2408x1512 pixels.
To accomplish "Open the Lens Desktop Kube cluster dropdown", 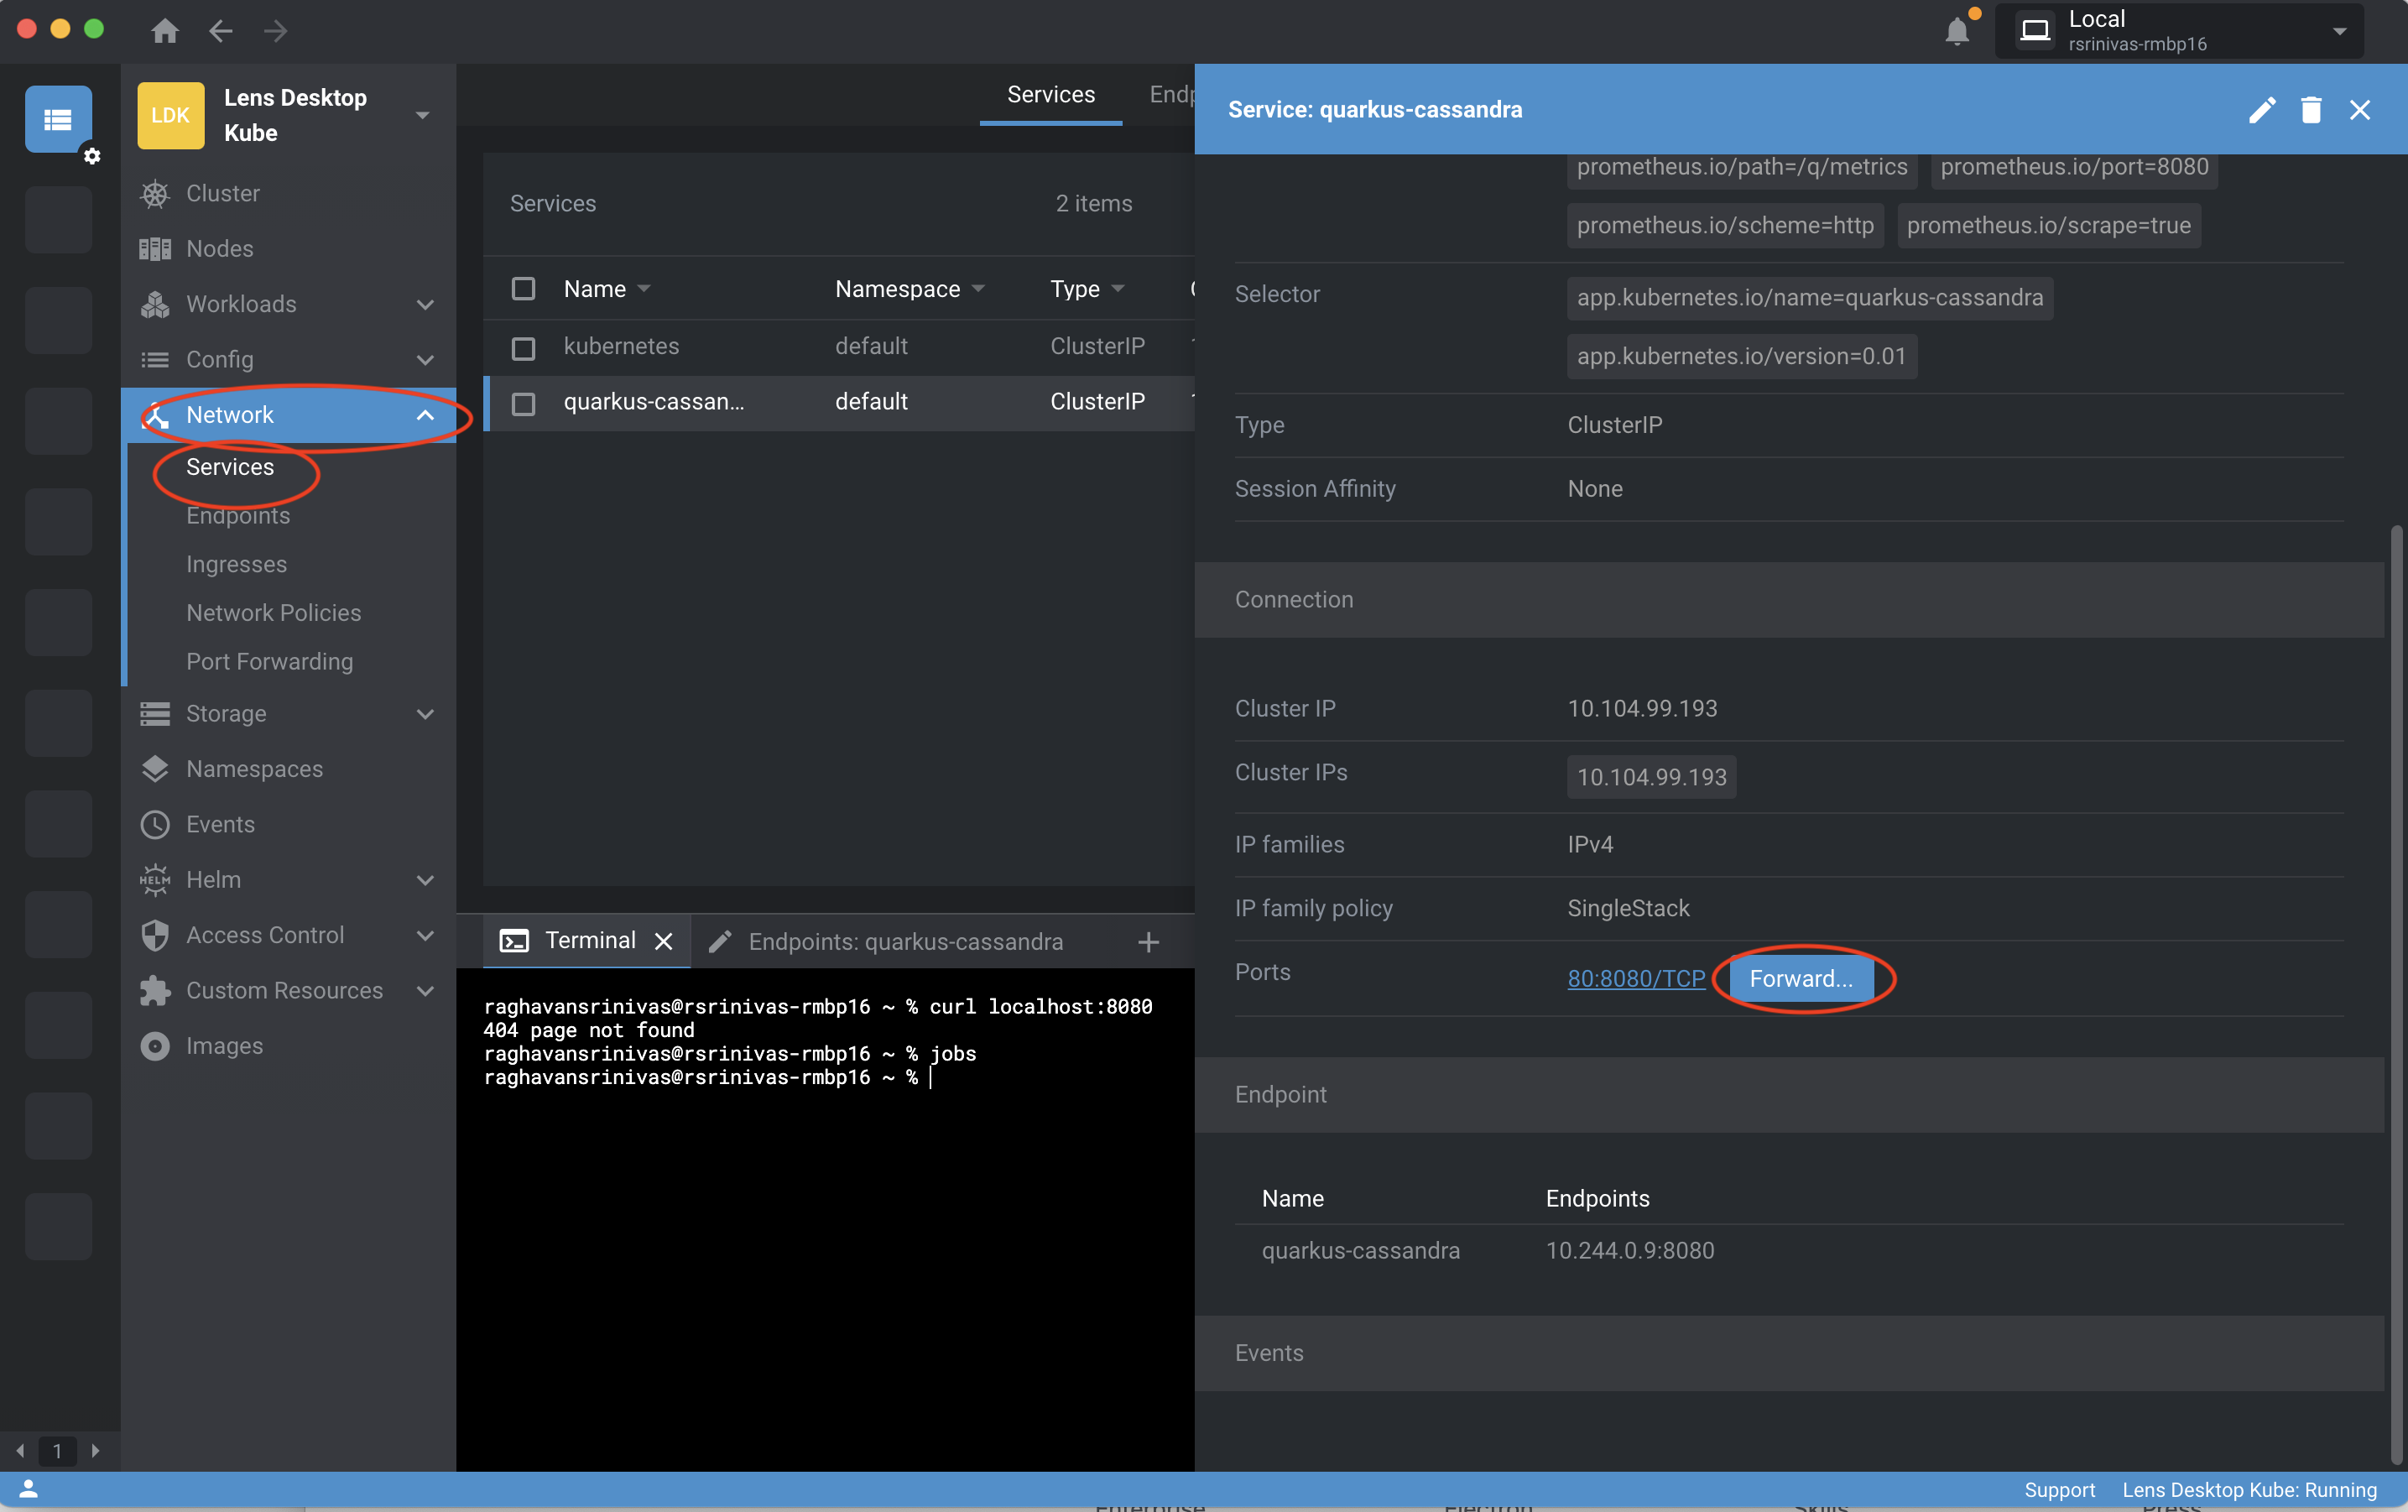I will tap(423, 115).
